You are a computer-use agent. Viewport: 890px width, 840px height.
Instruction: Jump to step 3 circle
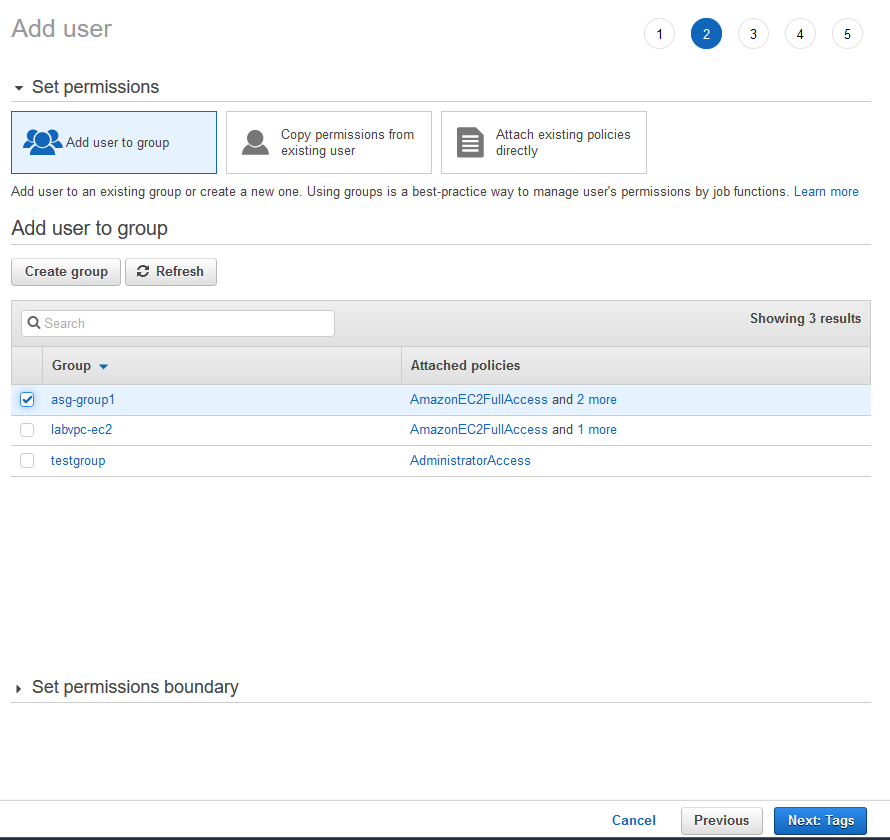coord(753,34)
